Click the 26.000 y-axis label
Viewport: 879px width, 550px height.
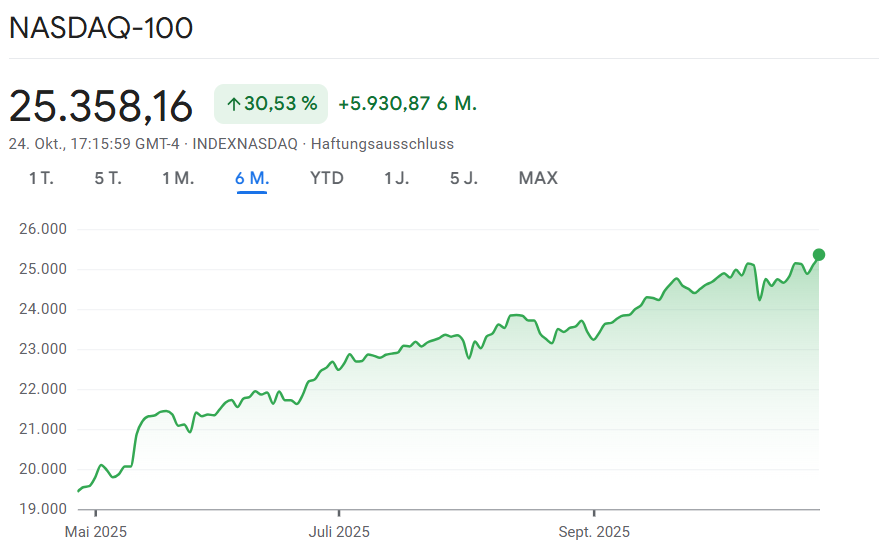(42, 229)
